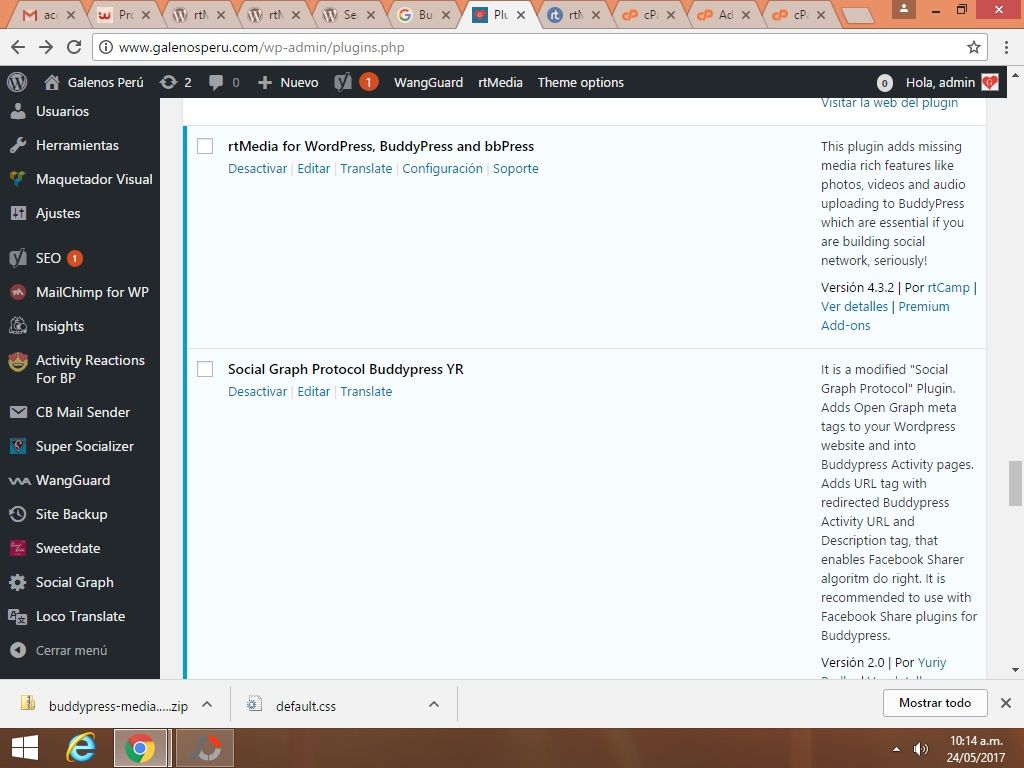Click Editar for Social Graph Protocol plugin

click(313, 392)
